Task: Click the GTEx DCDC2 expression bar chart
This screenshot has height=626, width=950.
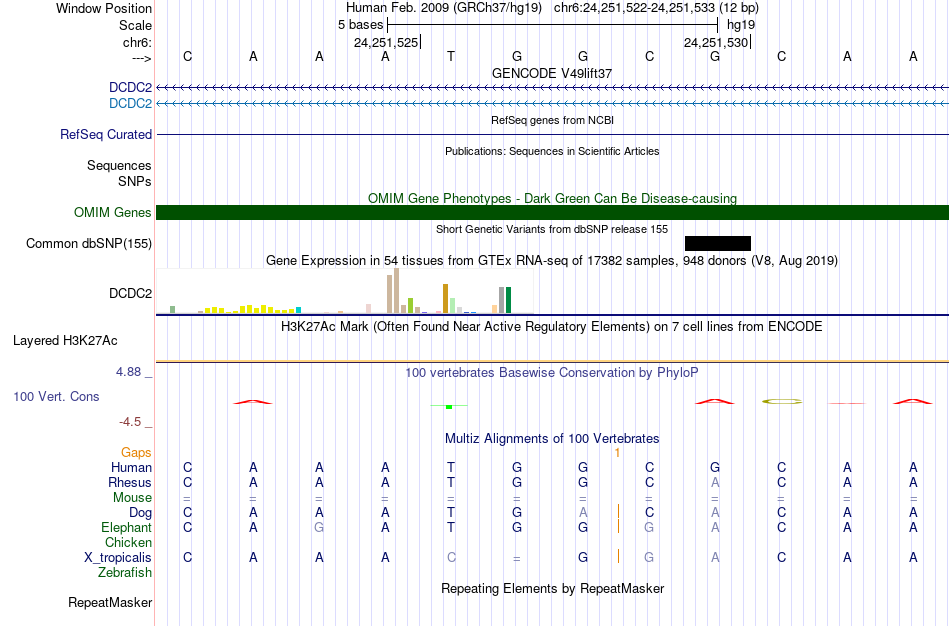Action: [345, 291]
